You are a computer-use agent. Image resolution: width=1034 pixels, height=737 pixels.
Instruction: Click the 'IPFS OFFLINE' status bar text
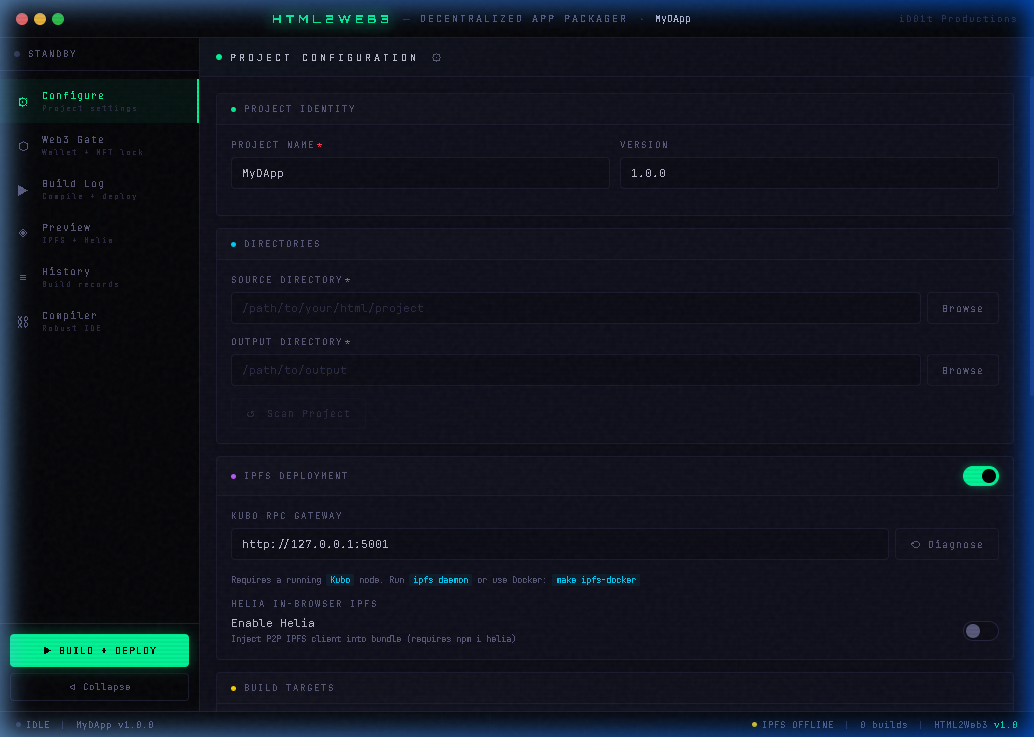coord(798,724)
